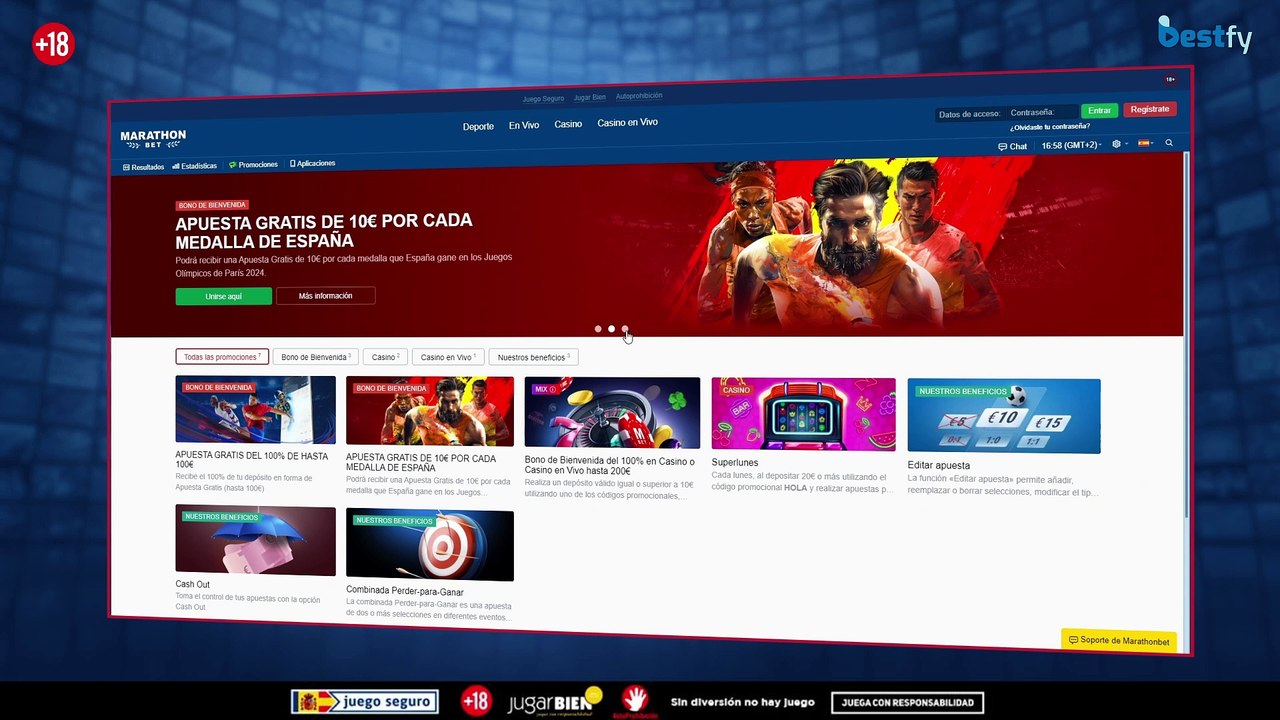Image resolution: width=1280 pixels, height=720 pixels.
Task: Open Promociones in the secondary bar
Action: 253,165
